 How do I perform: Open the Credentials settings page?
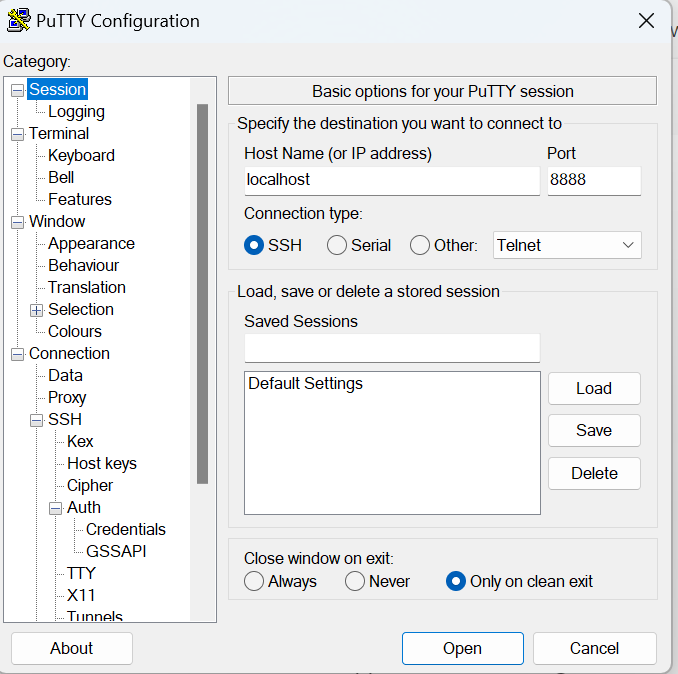coord(125,529)
